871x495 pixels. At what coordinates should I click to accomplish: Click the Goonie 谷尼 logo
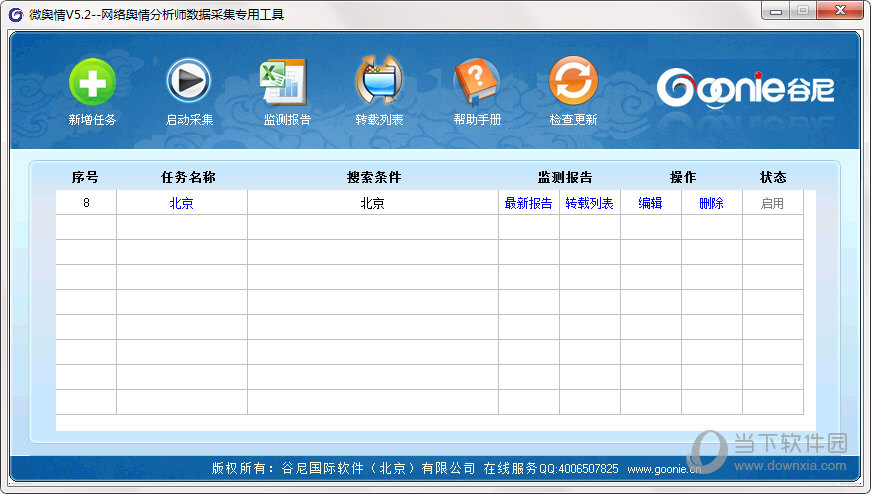(x=745, y=89)
